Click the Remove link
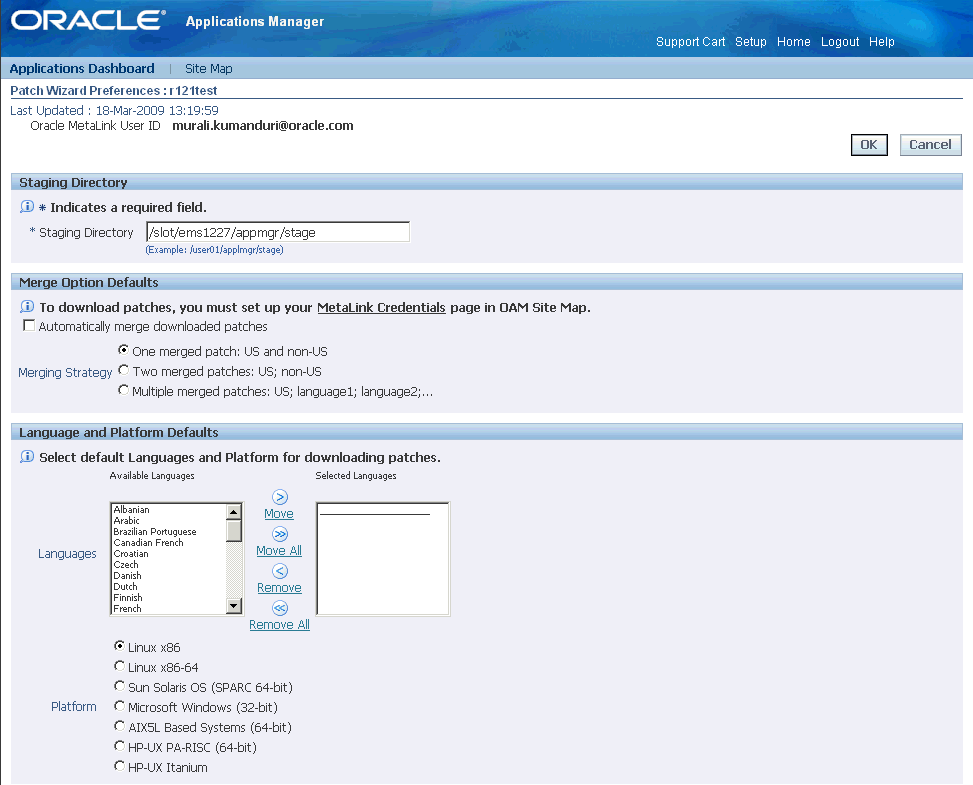 279,588
